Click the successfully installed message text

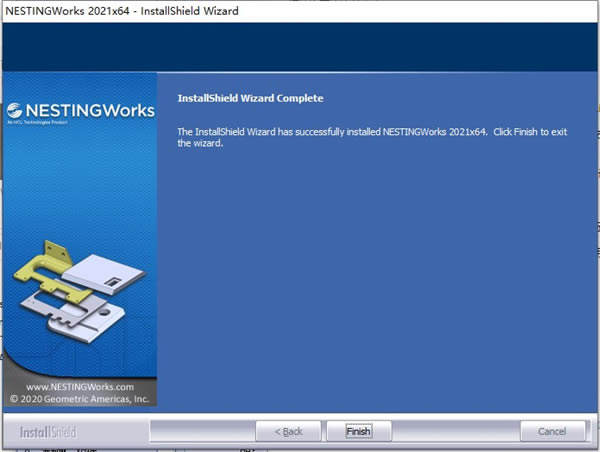point(372,137)
